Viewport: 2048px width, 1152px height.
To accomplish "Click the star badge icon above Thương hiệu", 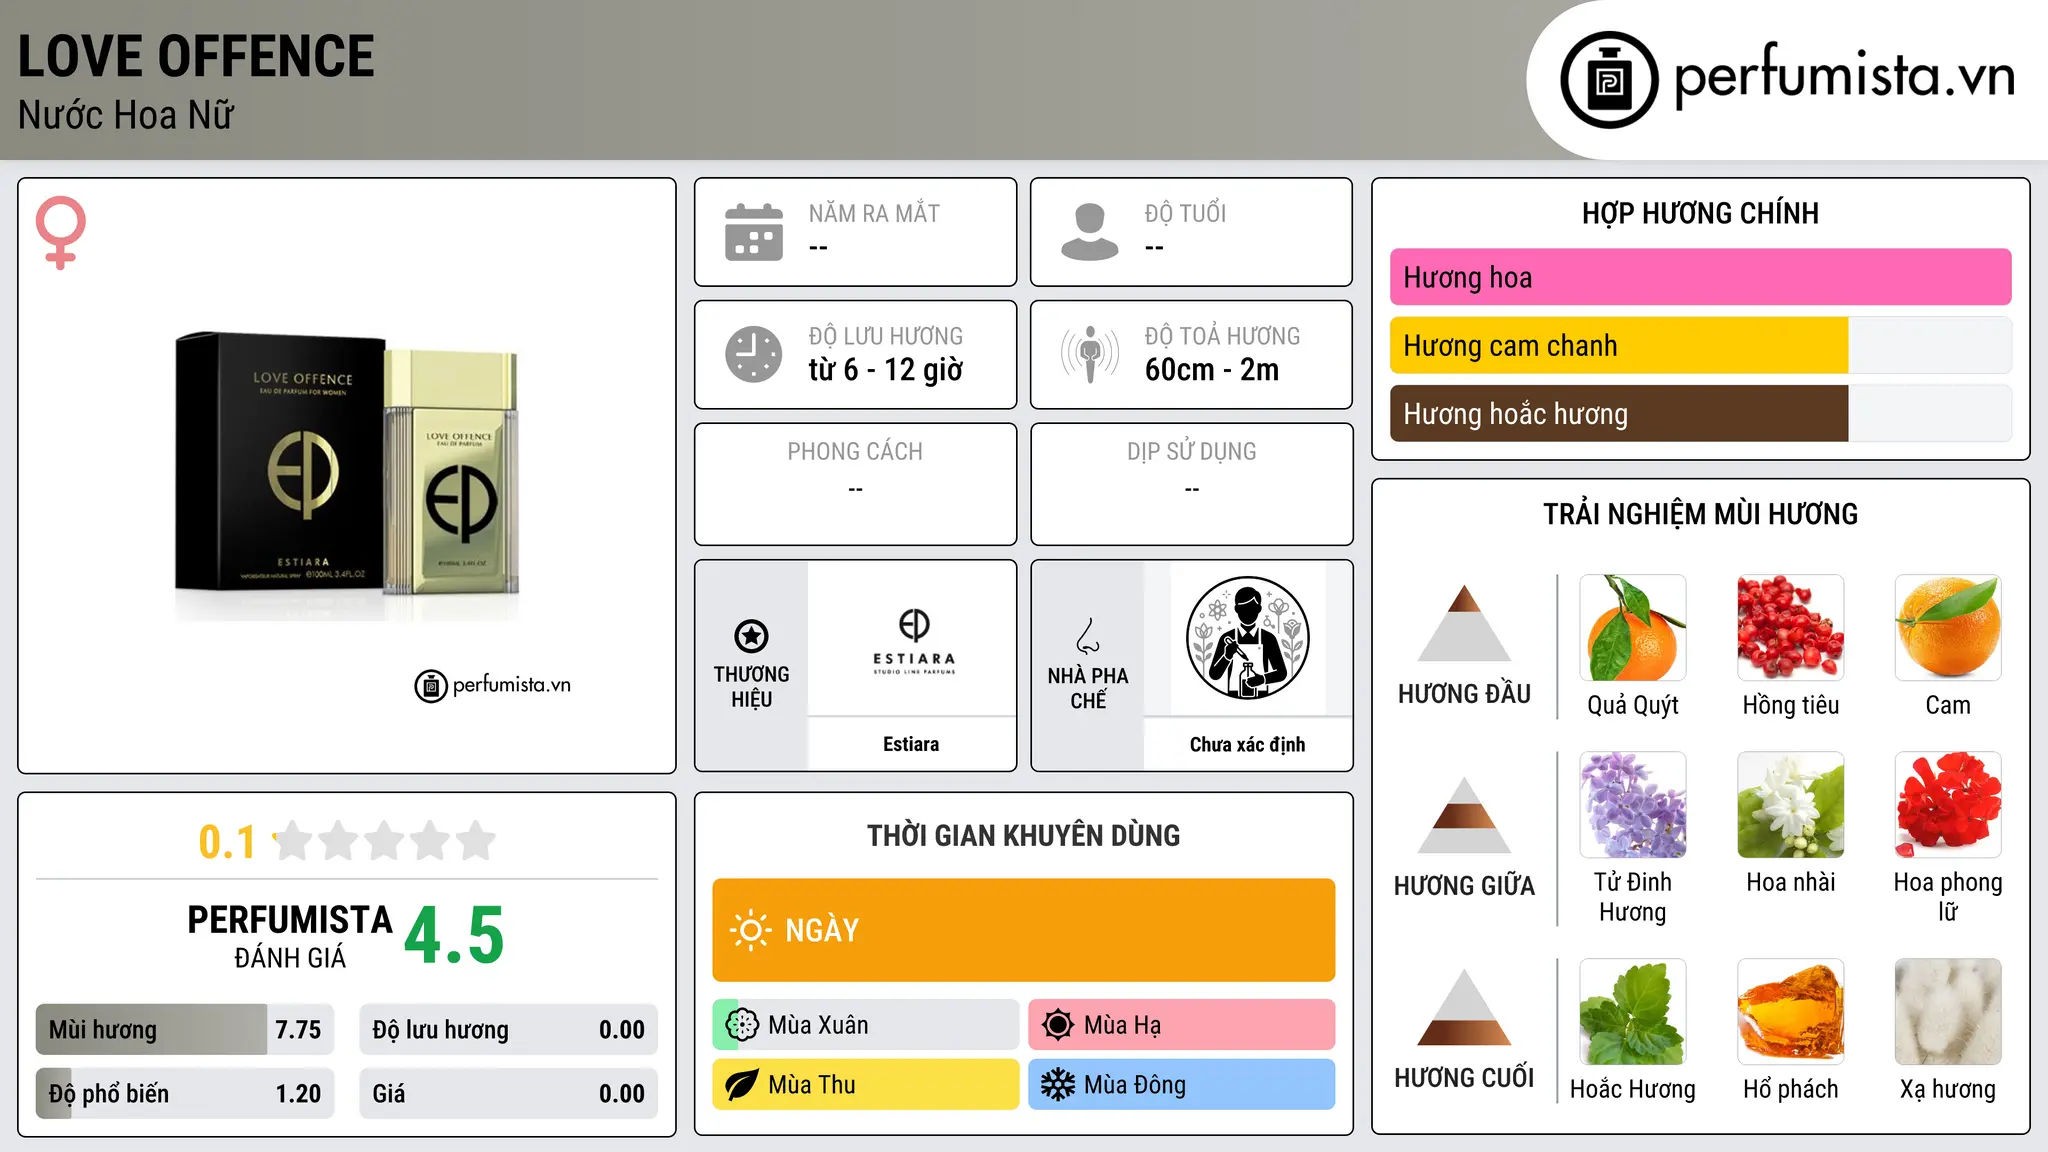I will 751,635.
